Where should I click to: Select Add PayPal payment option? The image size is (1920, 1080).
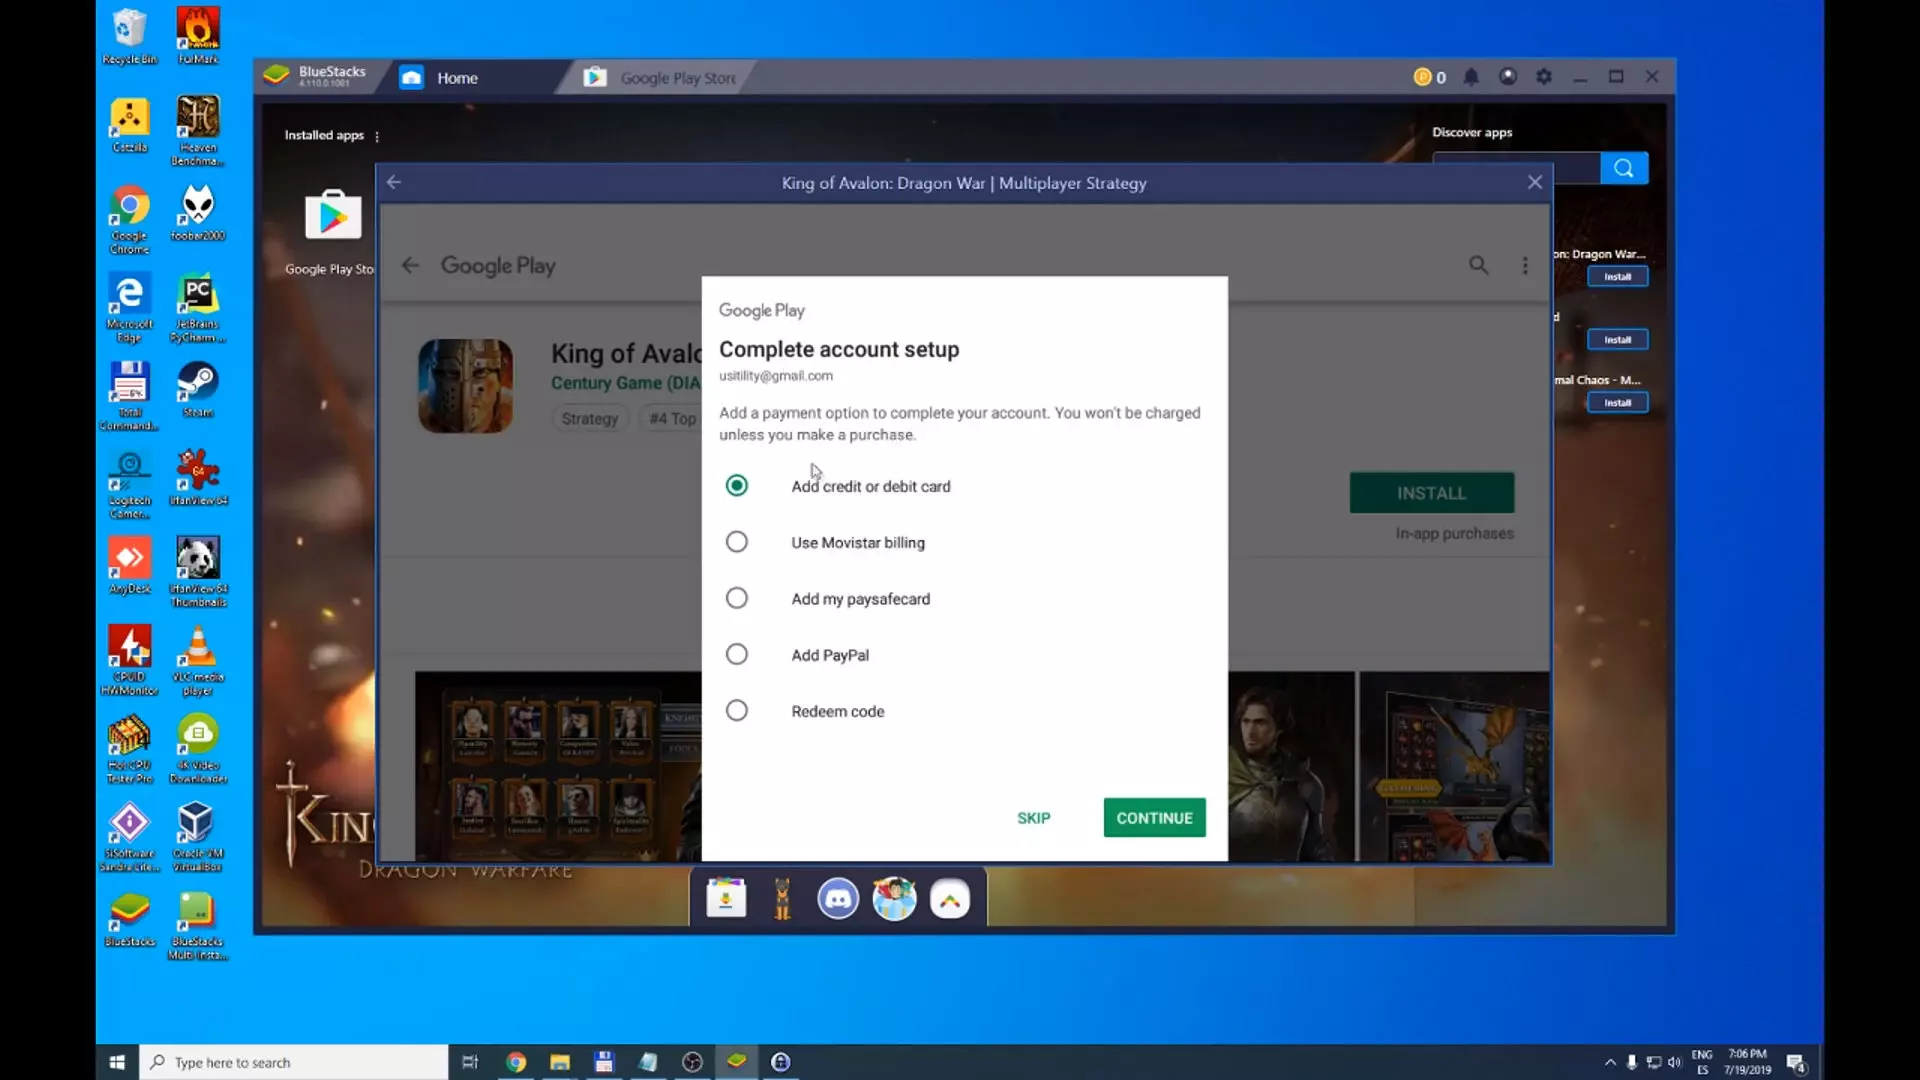coord(737,655)
